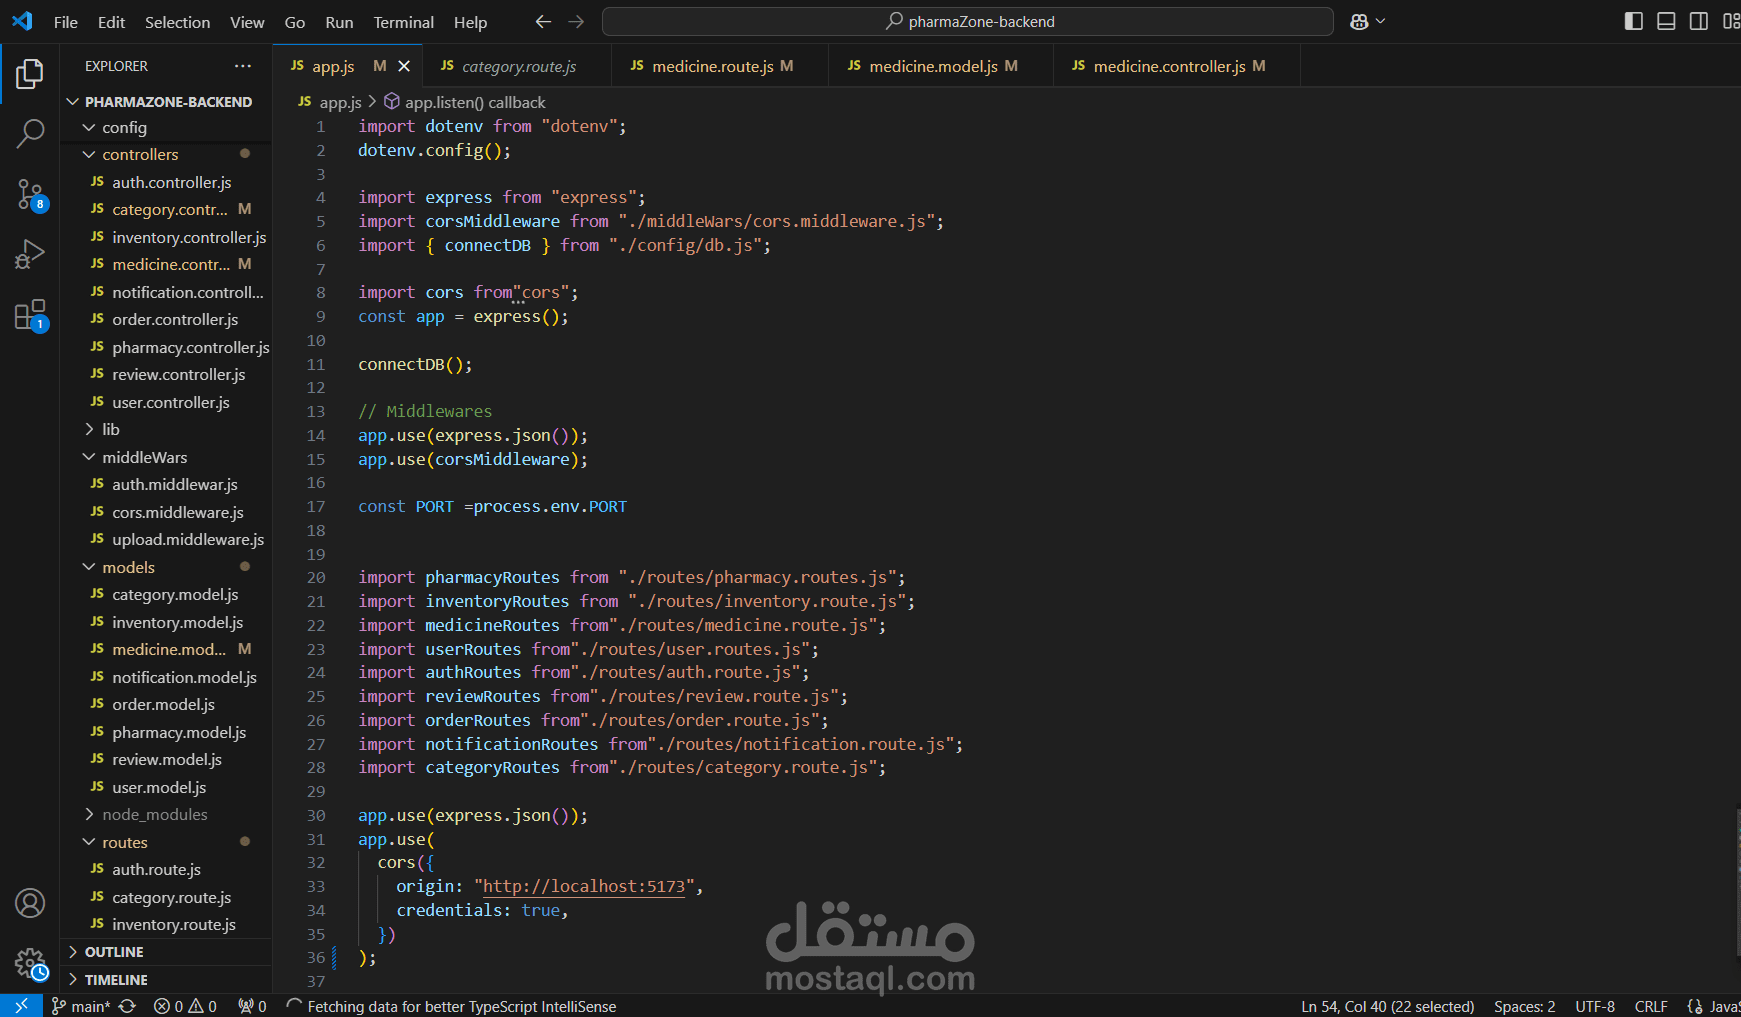The width and height of the screenshot is (1741, 1017).
Task: Open the Explorer view in activity bar
Action: click(30, 73)
